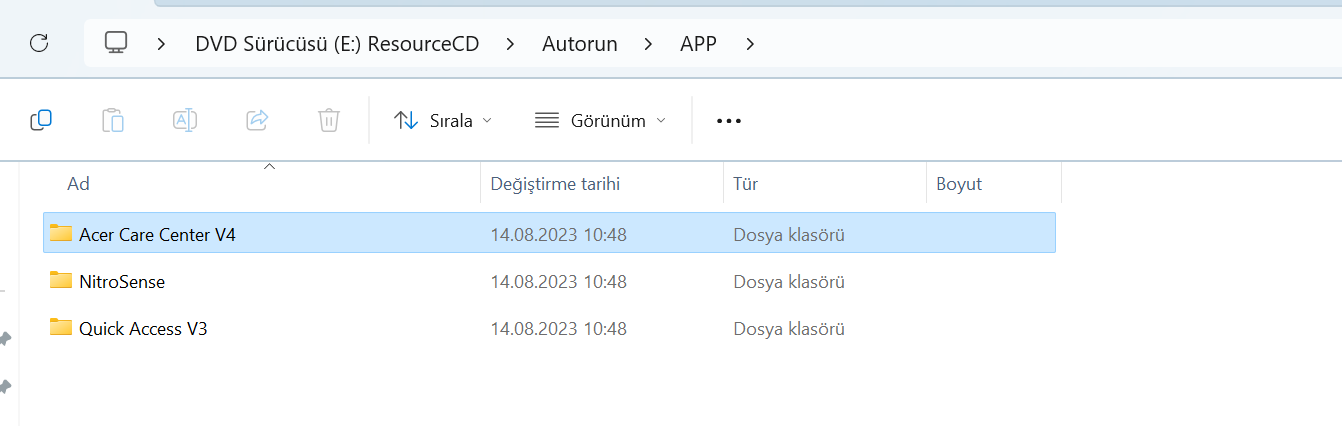The width and height of the screenshot is (1342, 426).
Task: Click the rename icon in toolbar
Action: click(185, 120)
